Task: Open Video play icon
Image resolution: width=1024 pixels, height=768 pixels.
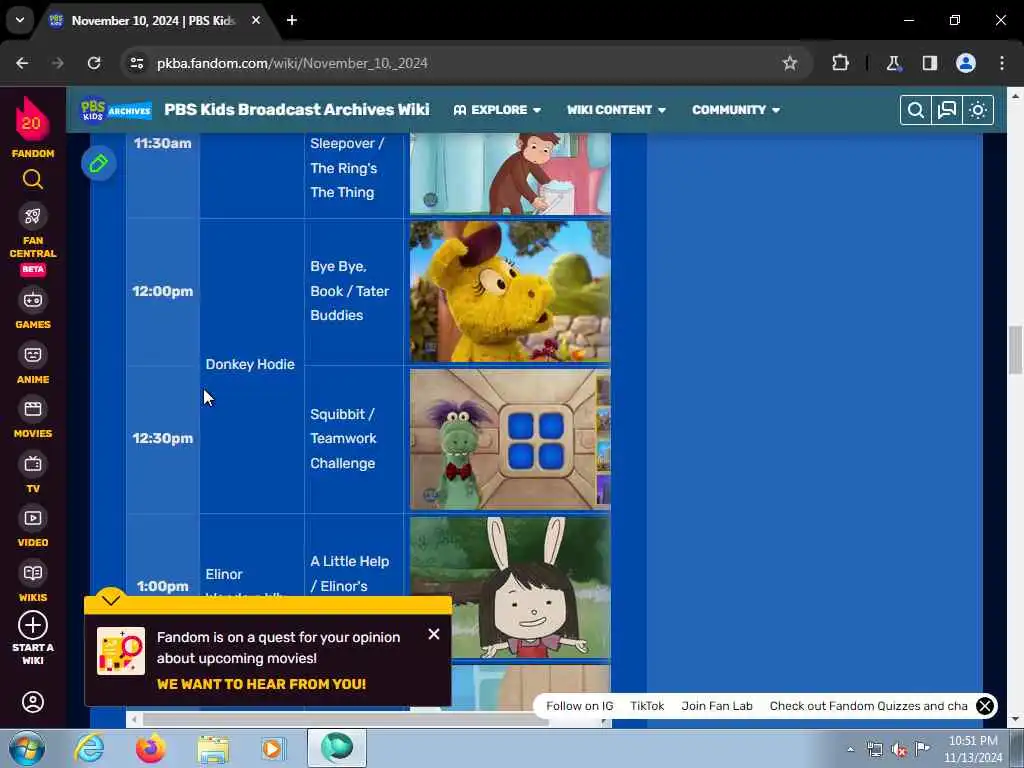Action: tap(33, 519)
